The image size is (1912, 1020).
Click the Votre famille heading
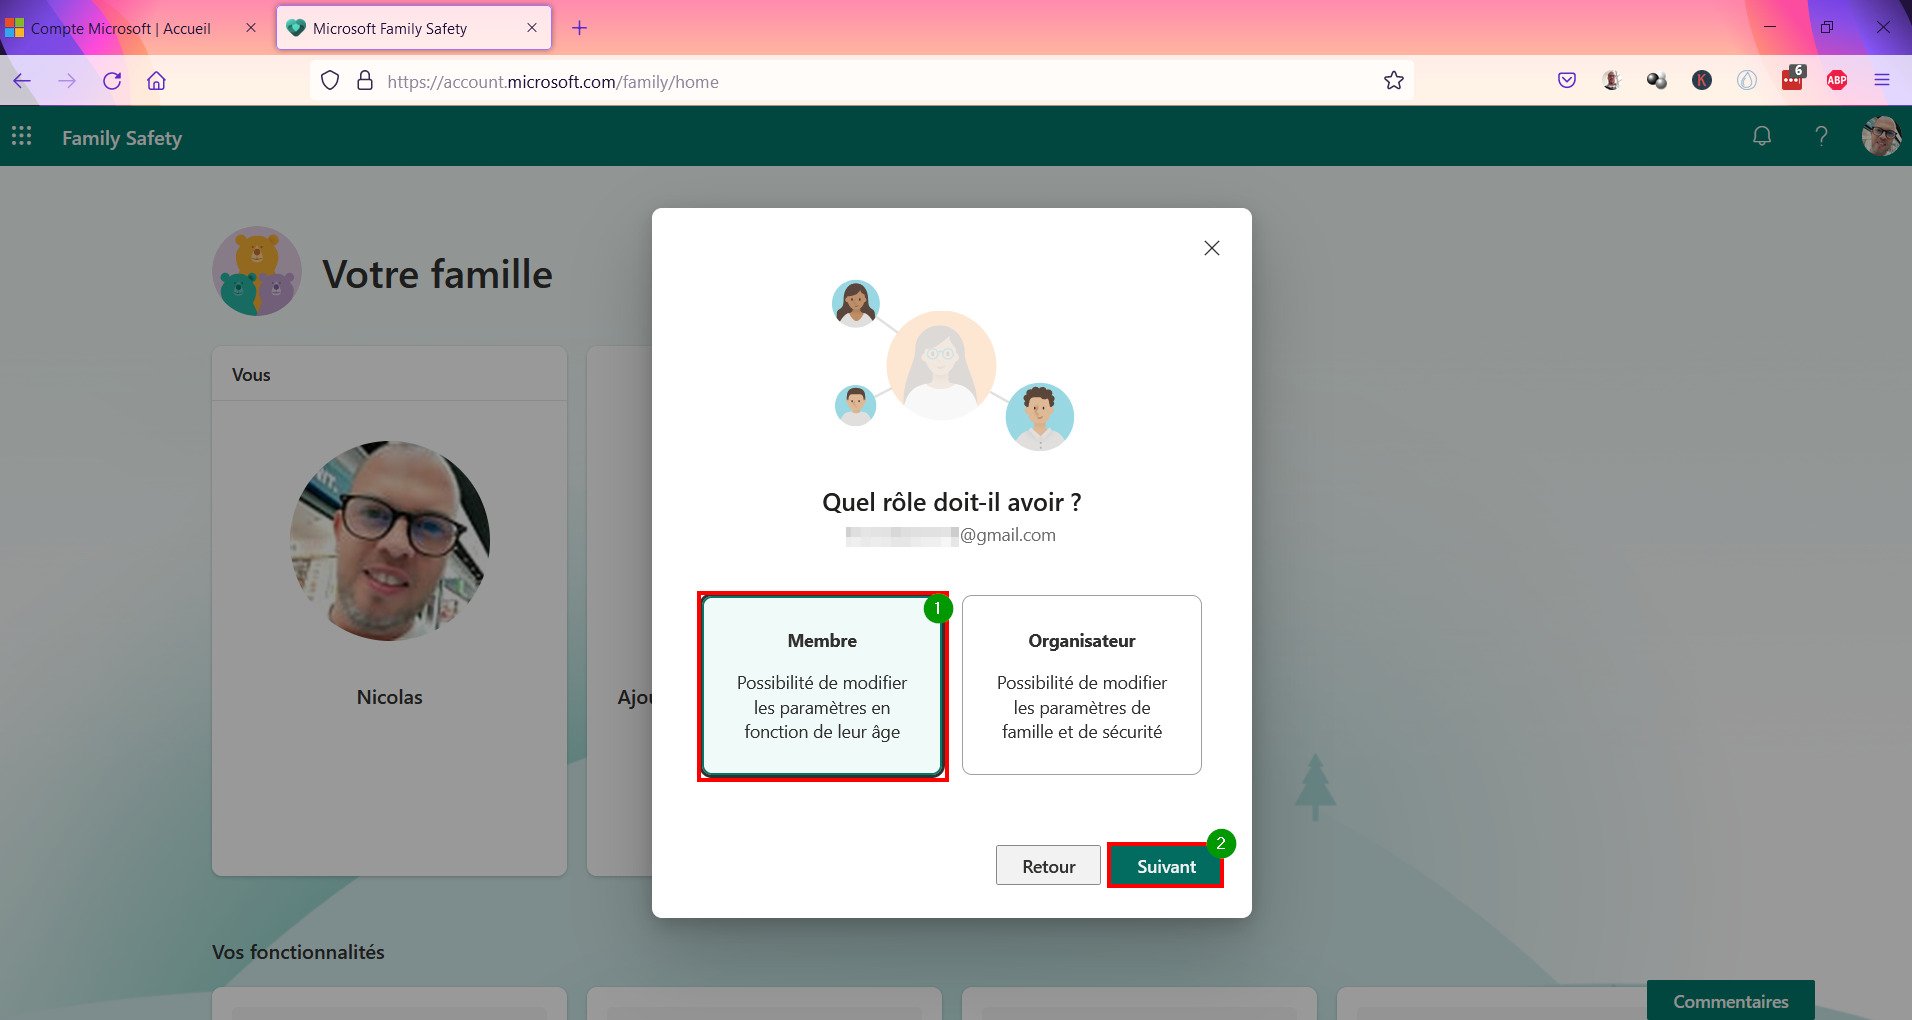click(x=437, y=274)
